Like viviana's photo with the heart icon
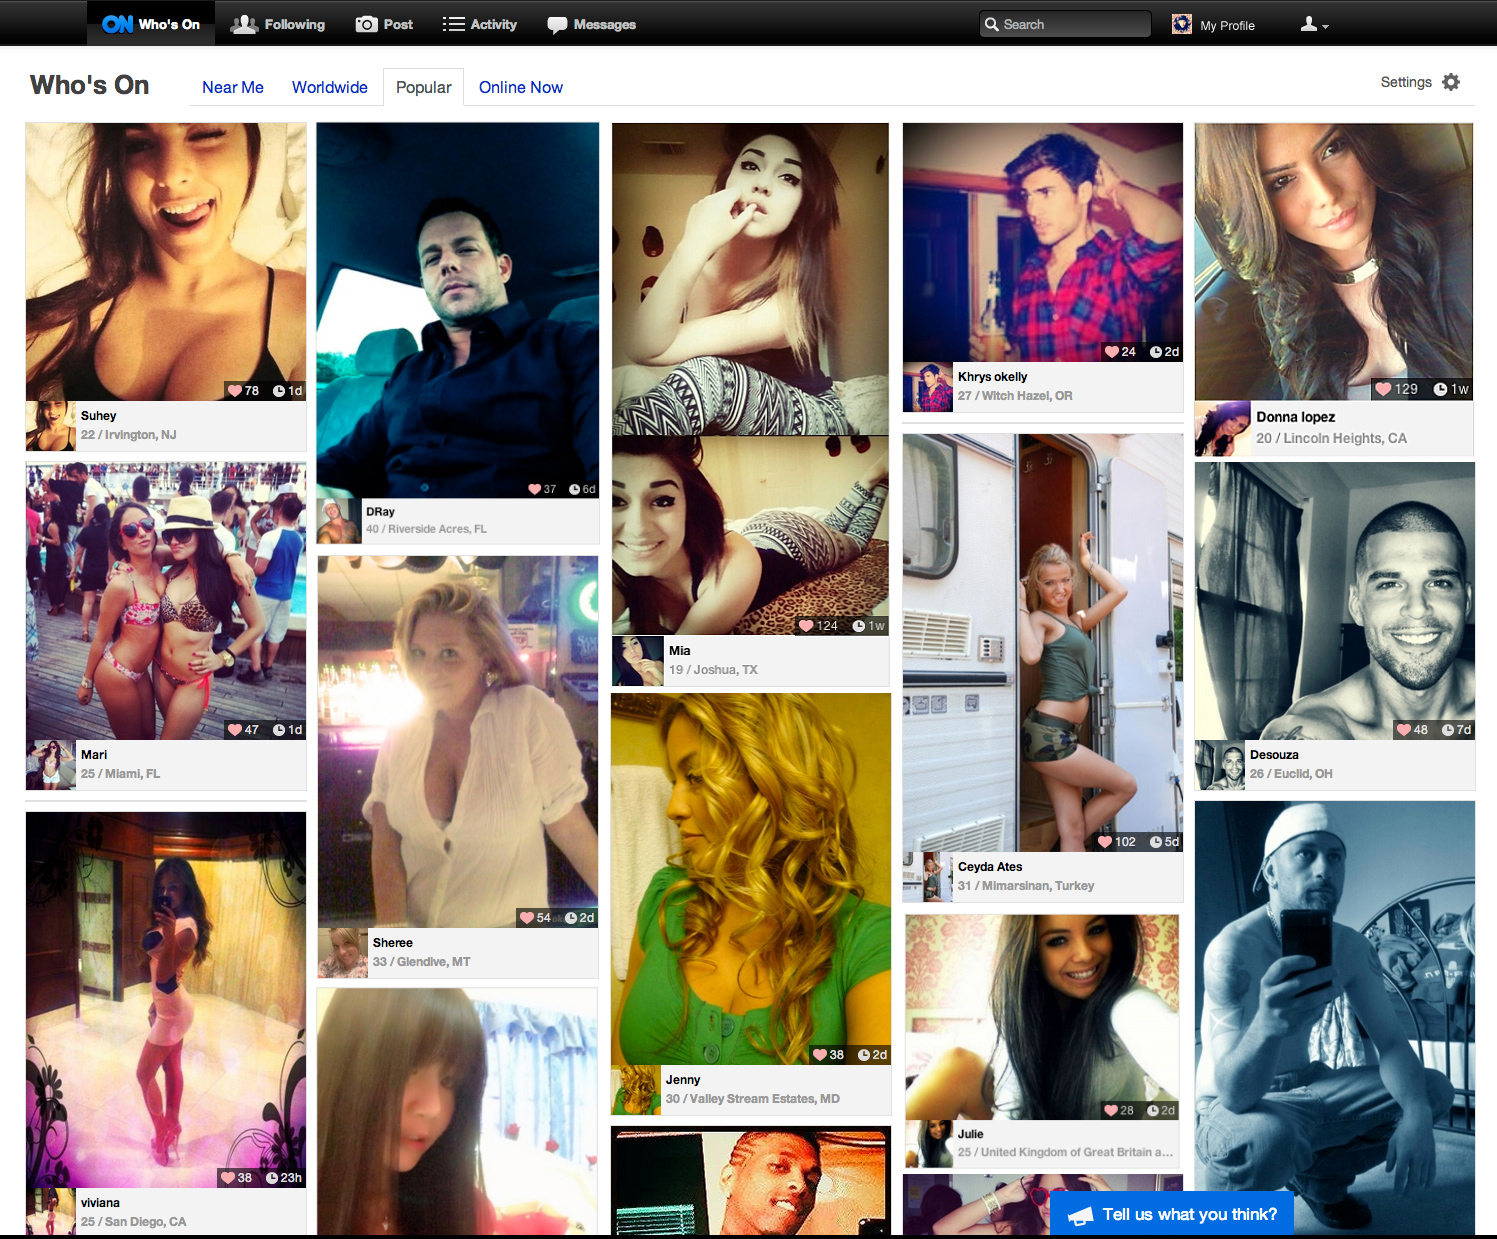 [x=228, y=1178]
